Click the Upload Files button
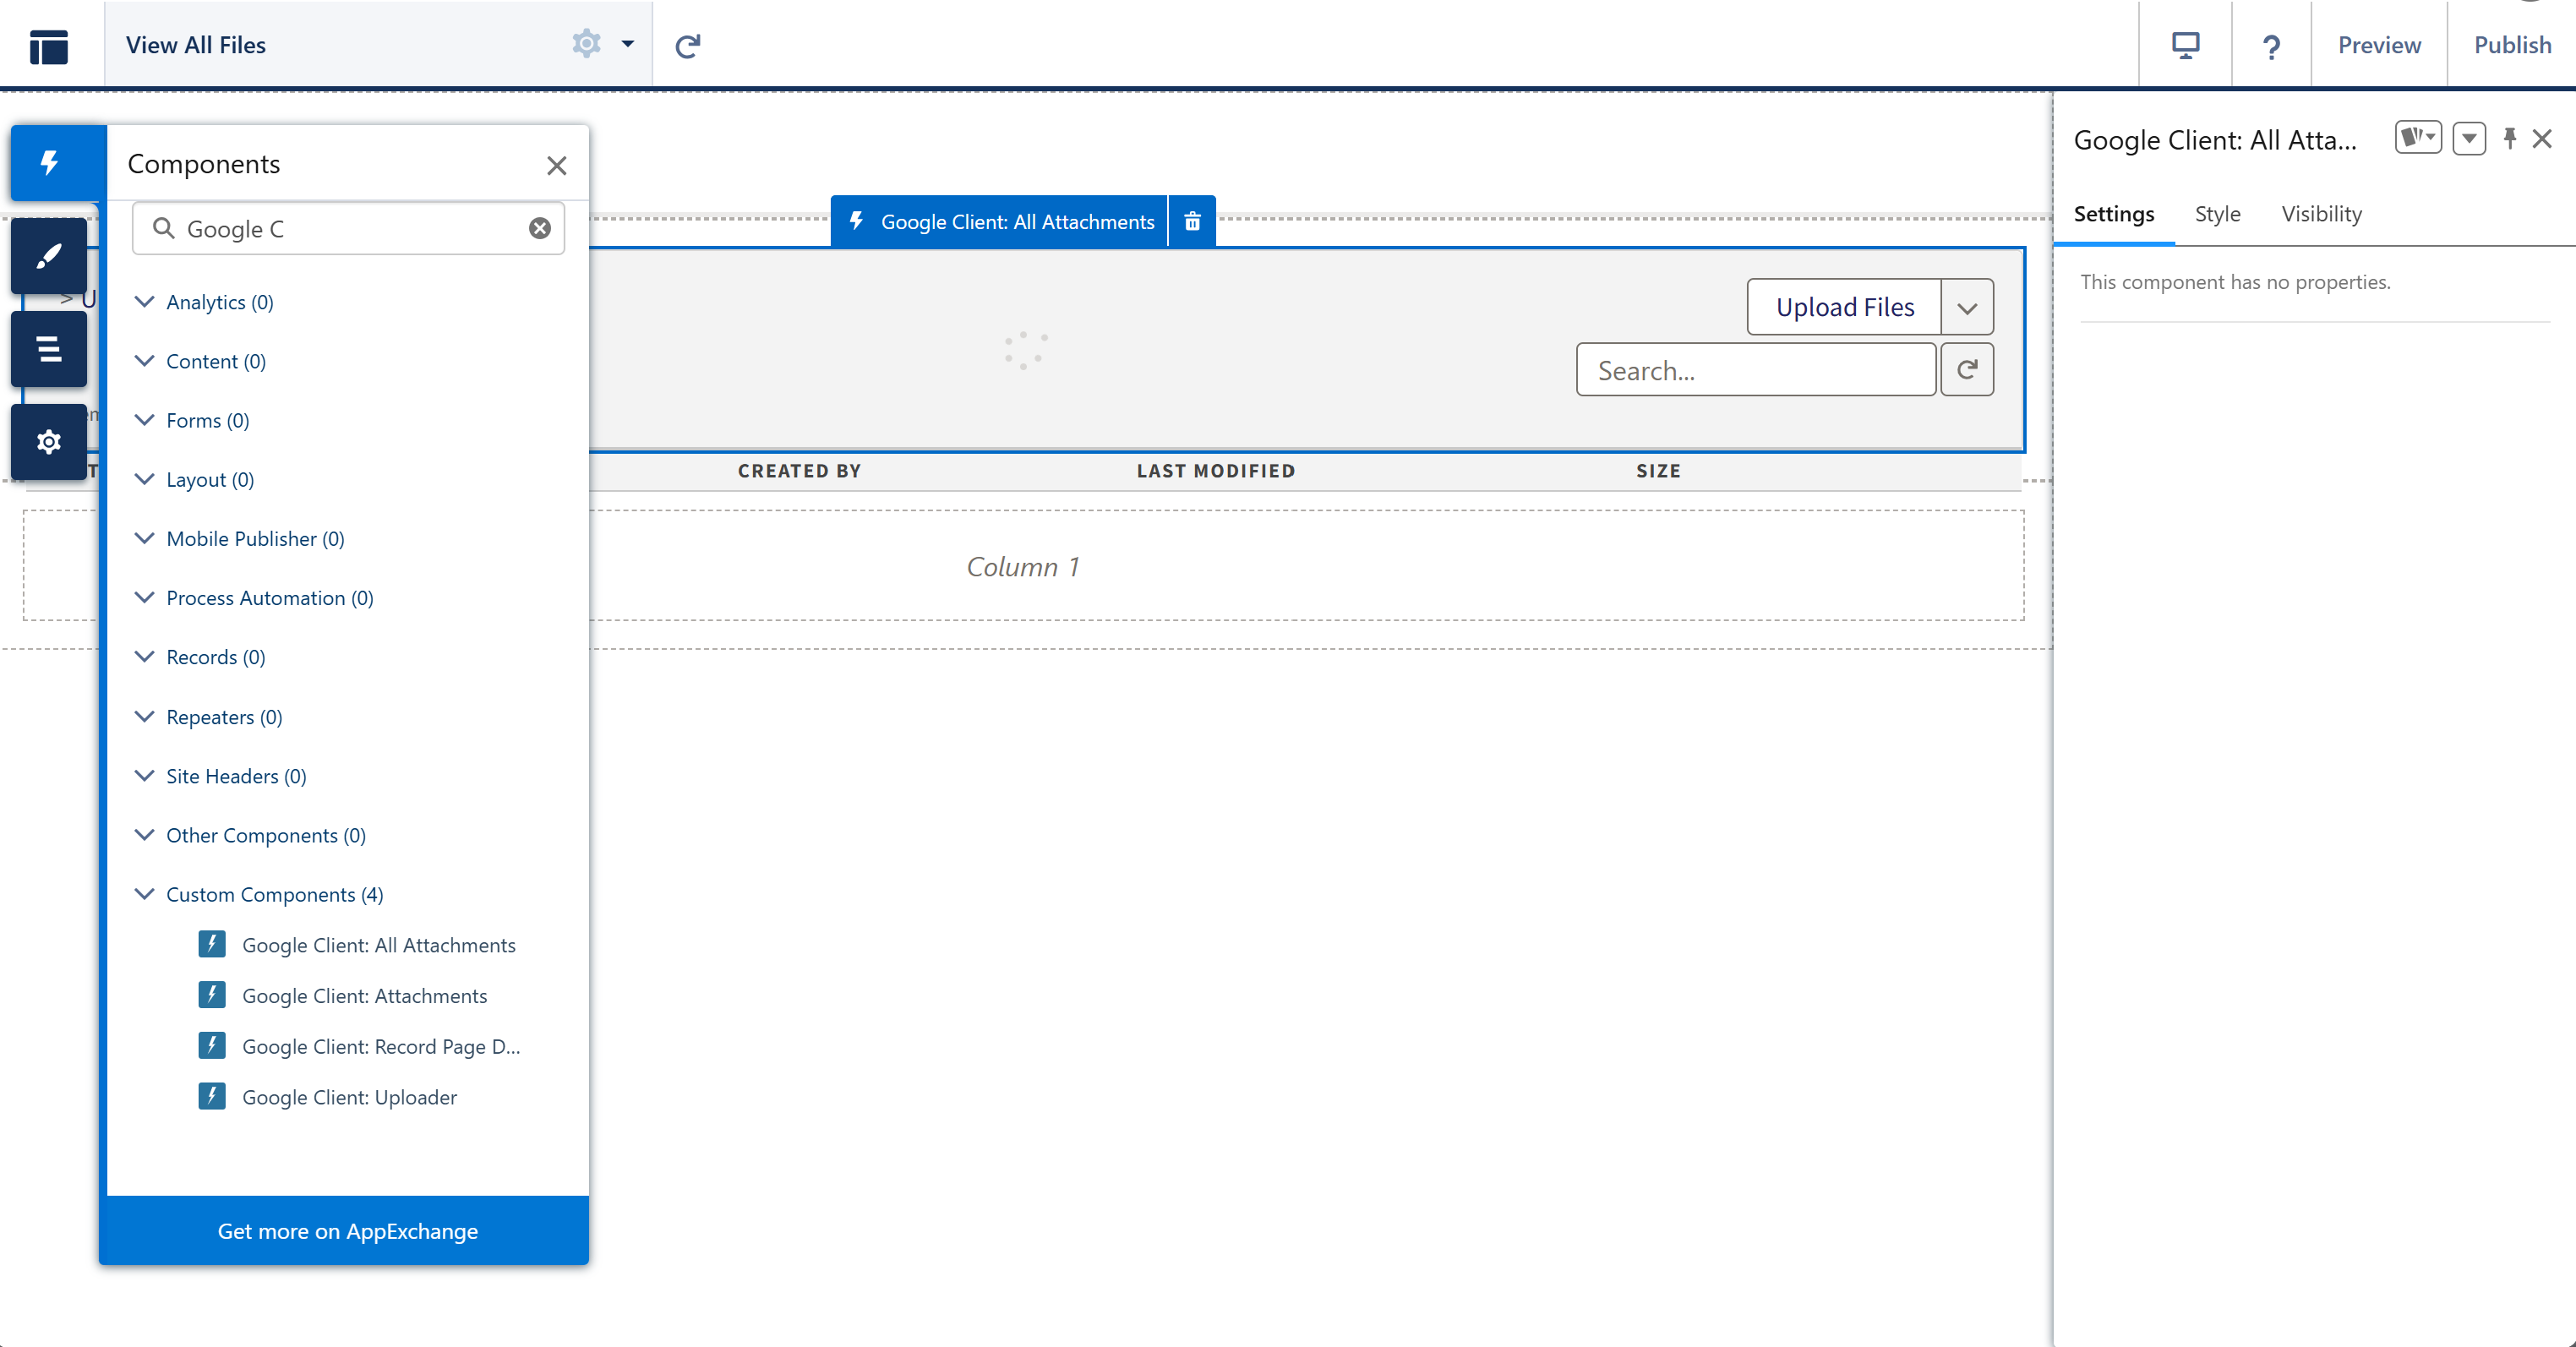This screenshot has height=1347, width=2576. (1844, 307)
